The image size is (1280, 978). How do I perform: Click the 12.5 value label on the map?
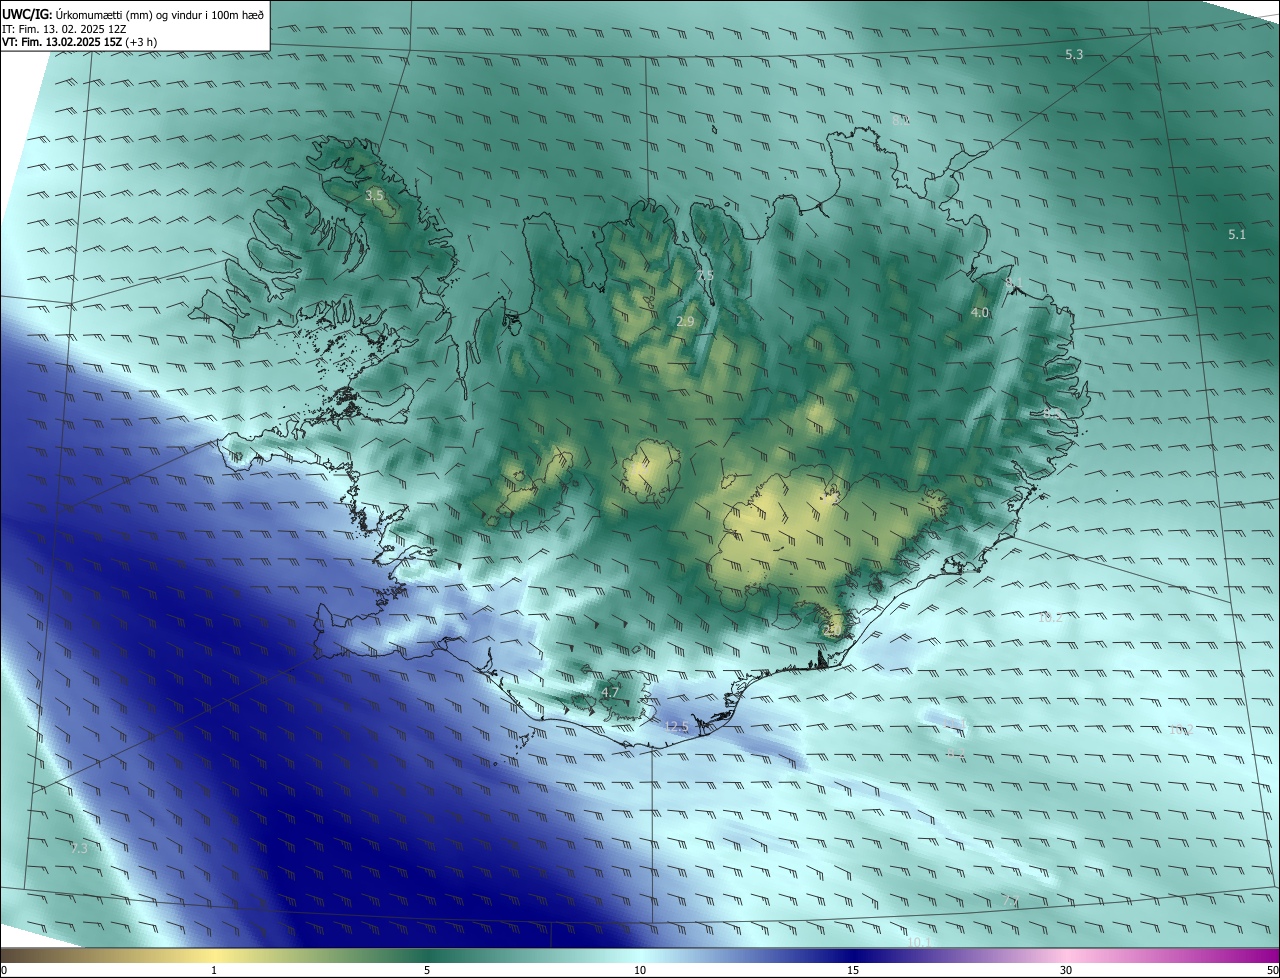tap(677, 726)
